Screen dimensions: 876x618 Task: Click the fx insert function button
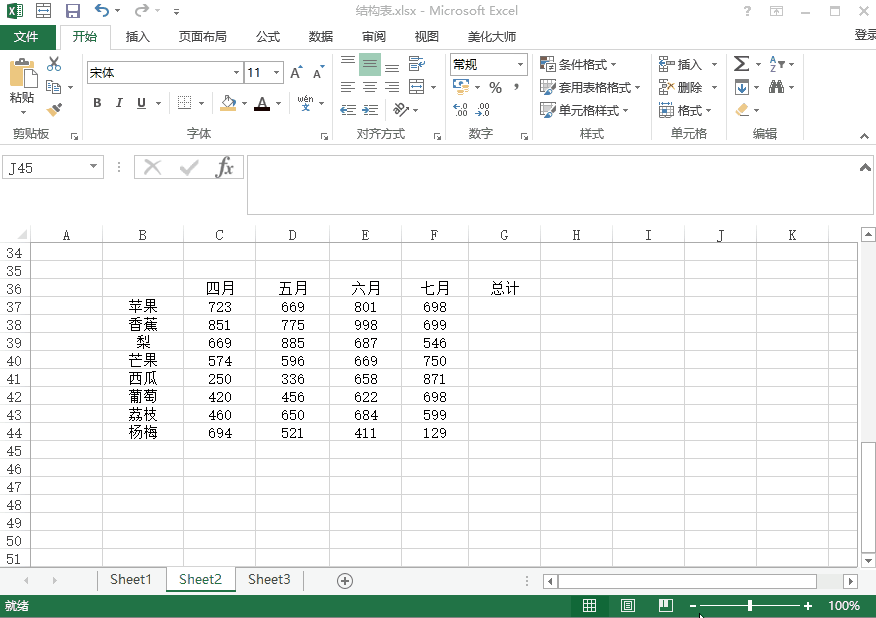tap(224, 167)
